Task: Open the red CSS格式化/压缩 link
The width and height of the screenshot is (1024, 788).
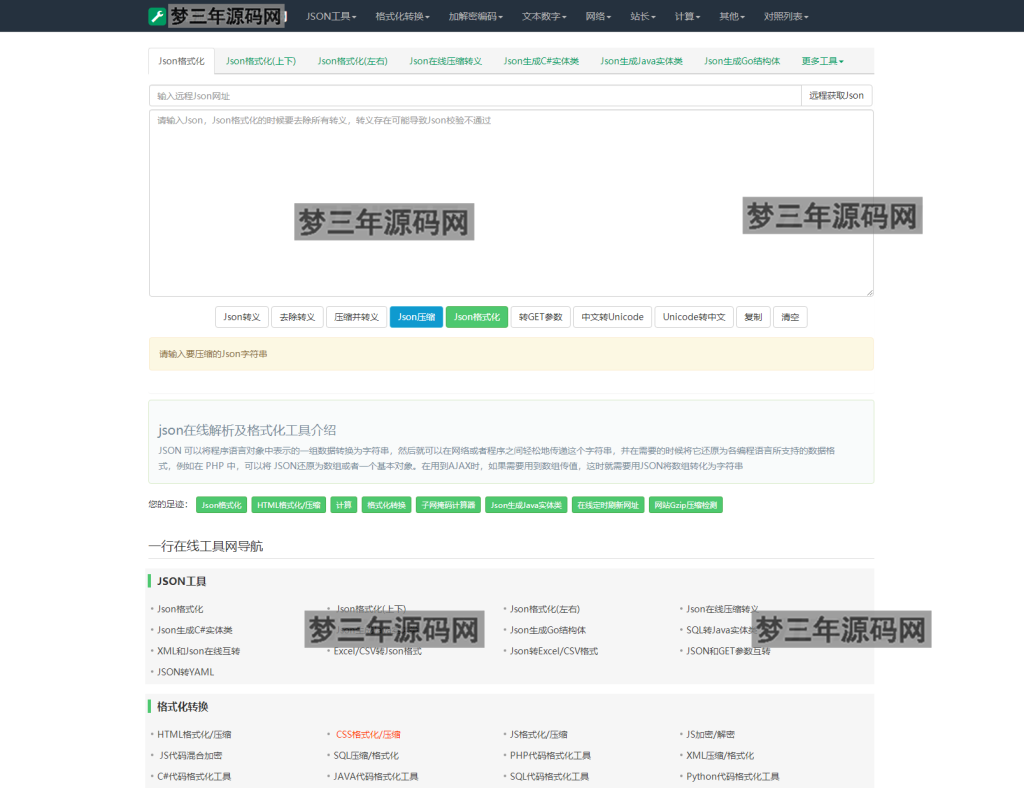Action: click(368, 734)
